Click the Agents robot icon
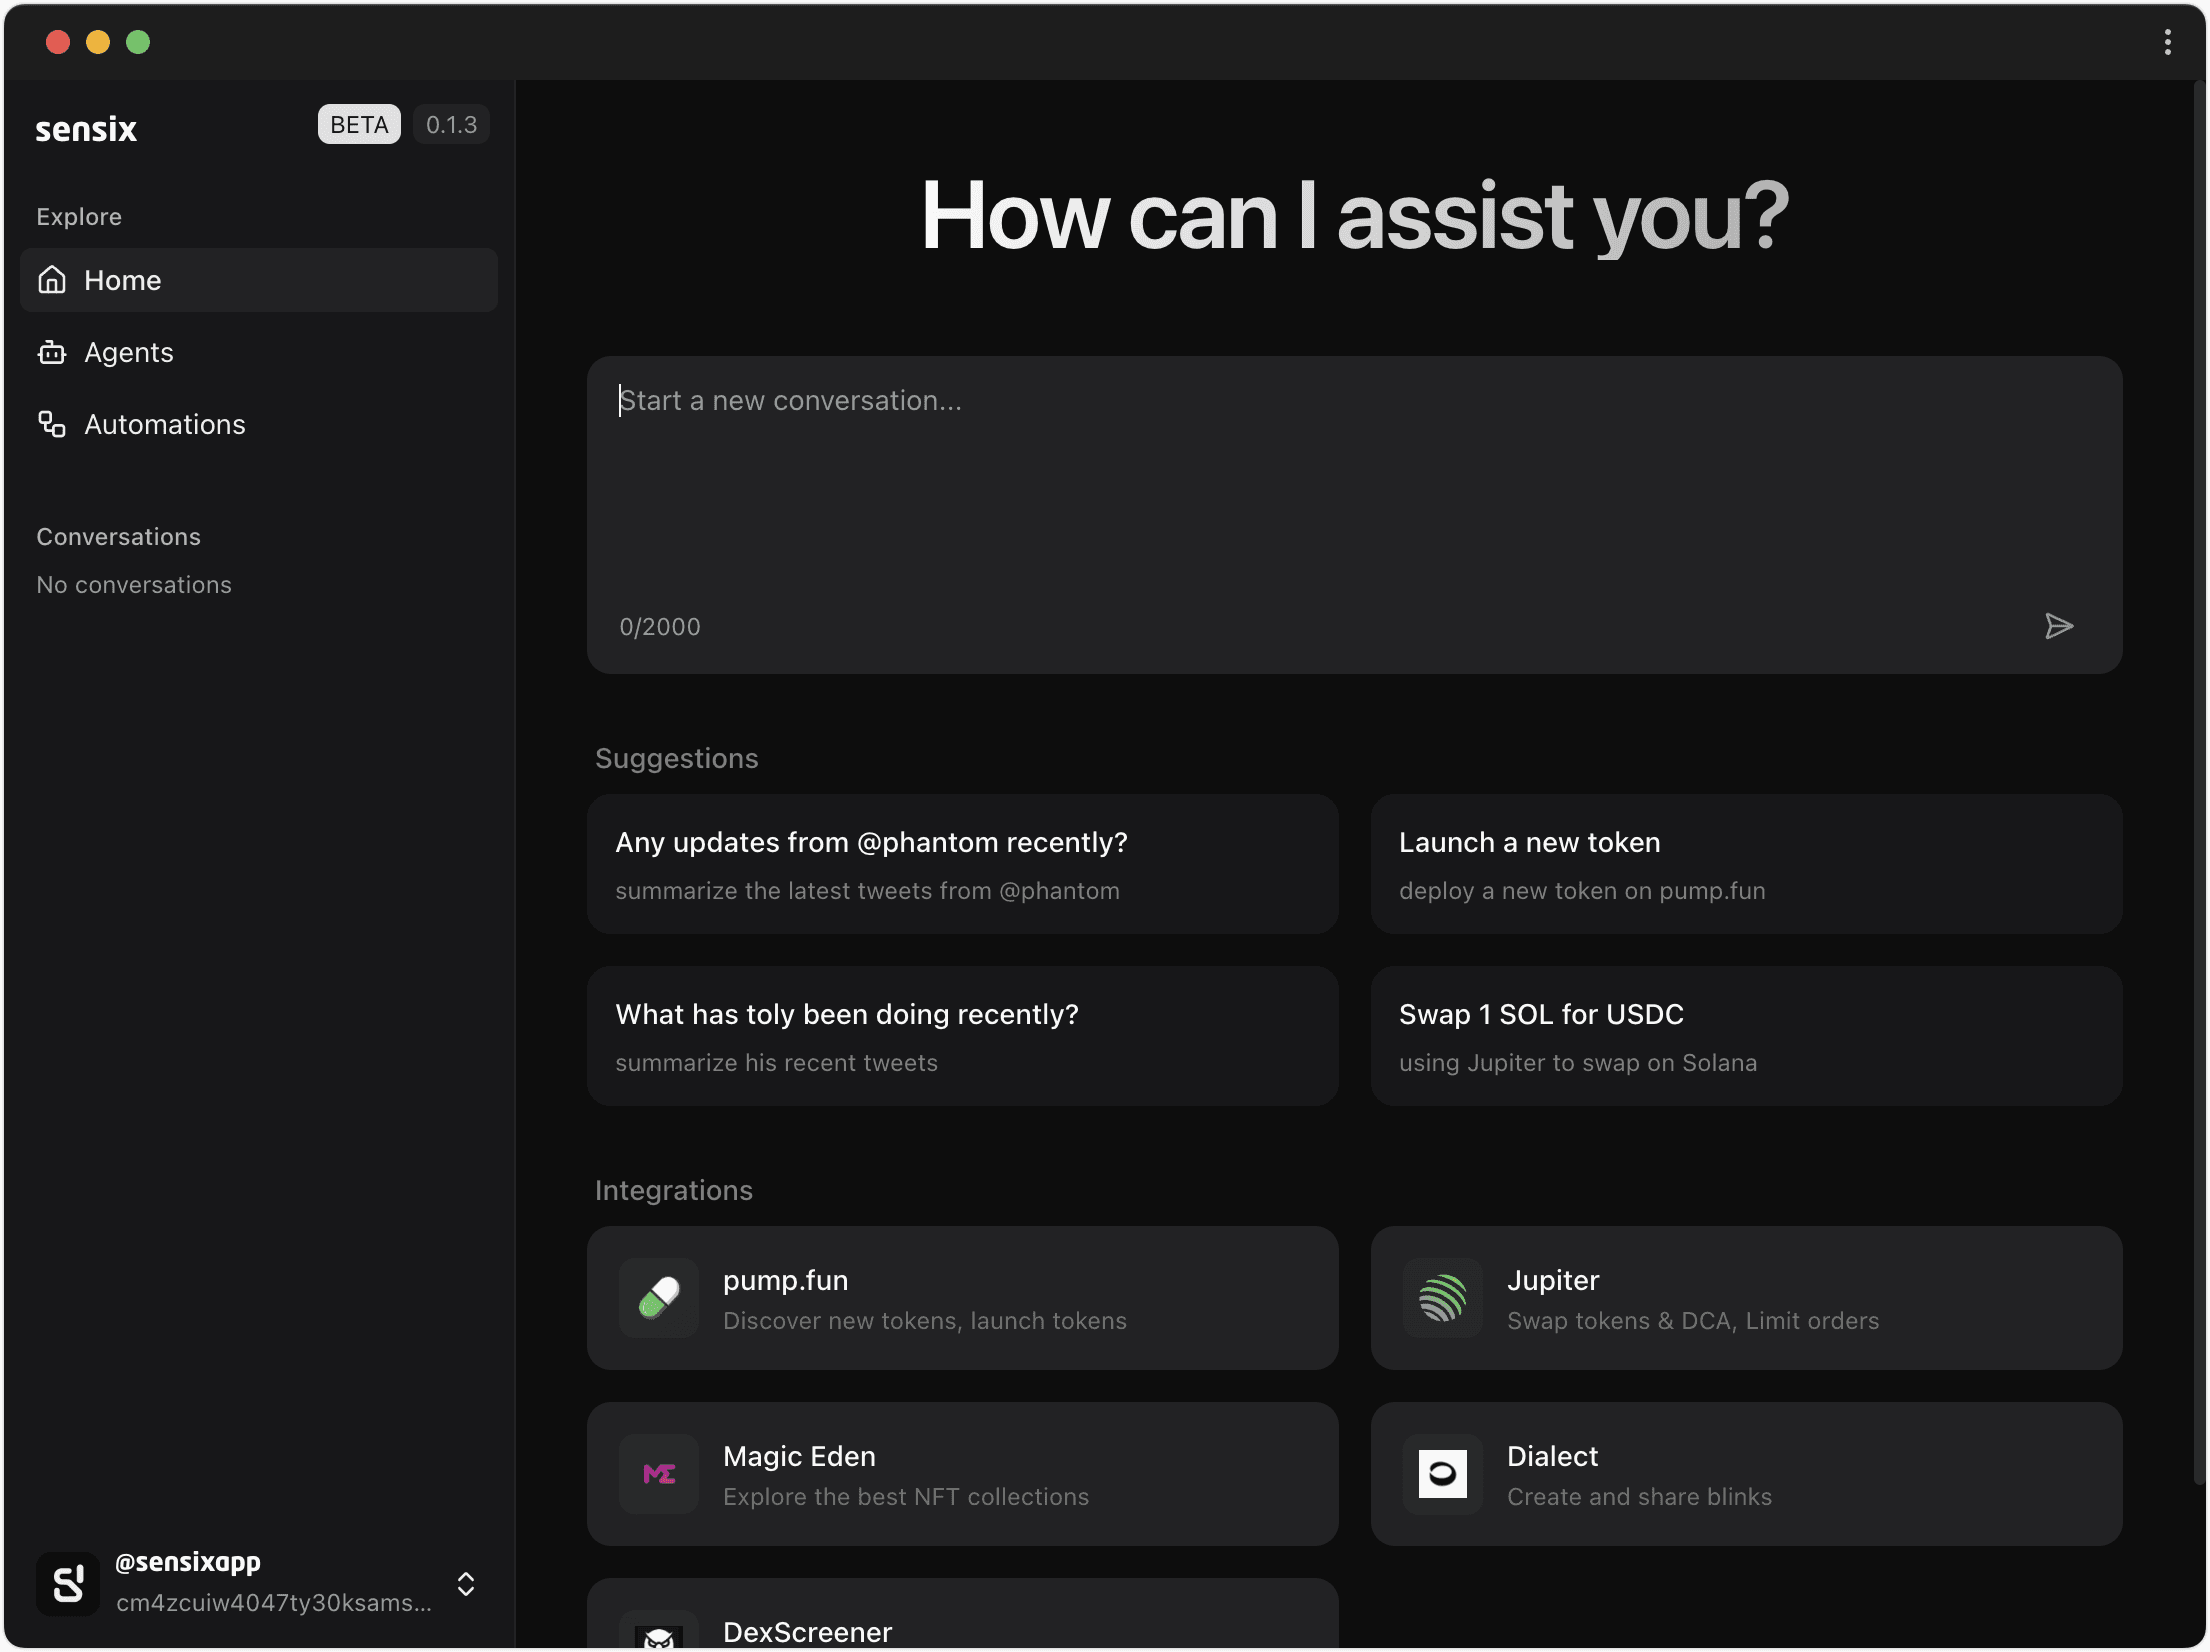2210x1652 pixels. pos(52,352)
